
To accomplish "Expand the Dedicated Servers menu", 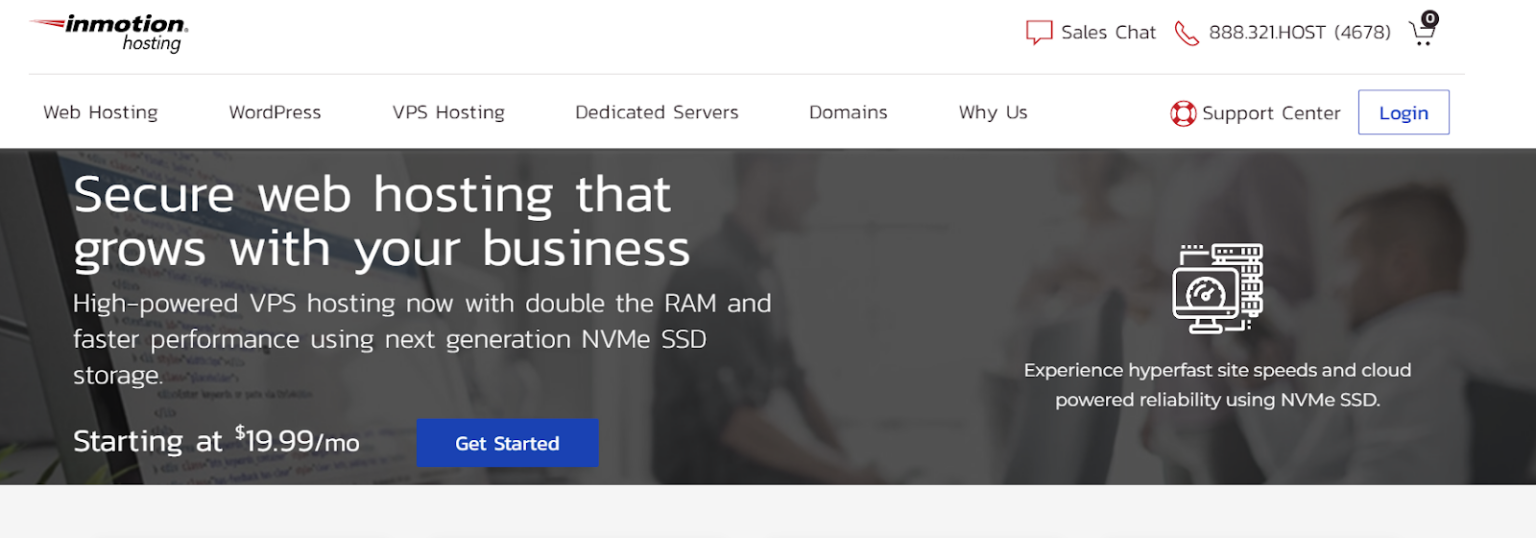I will pyautogui.click(x=656, y=112).
